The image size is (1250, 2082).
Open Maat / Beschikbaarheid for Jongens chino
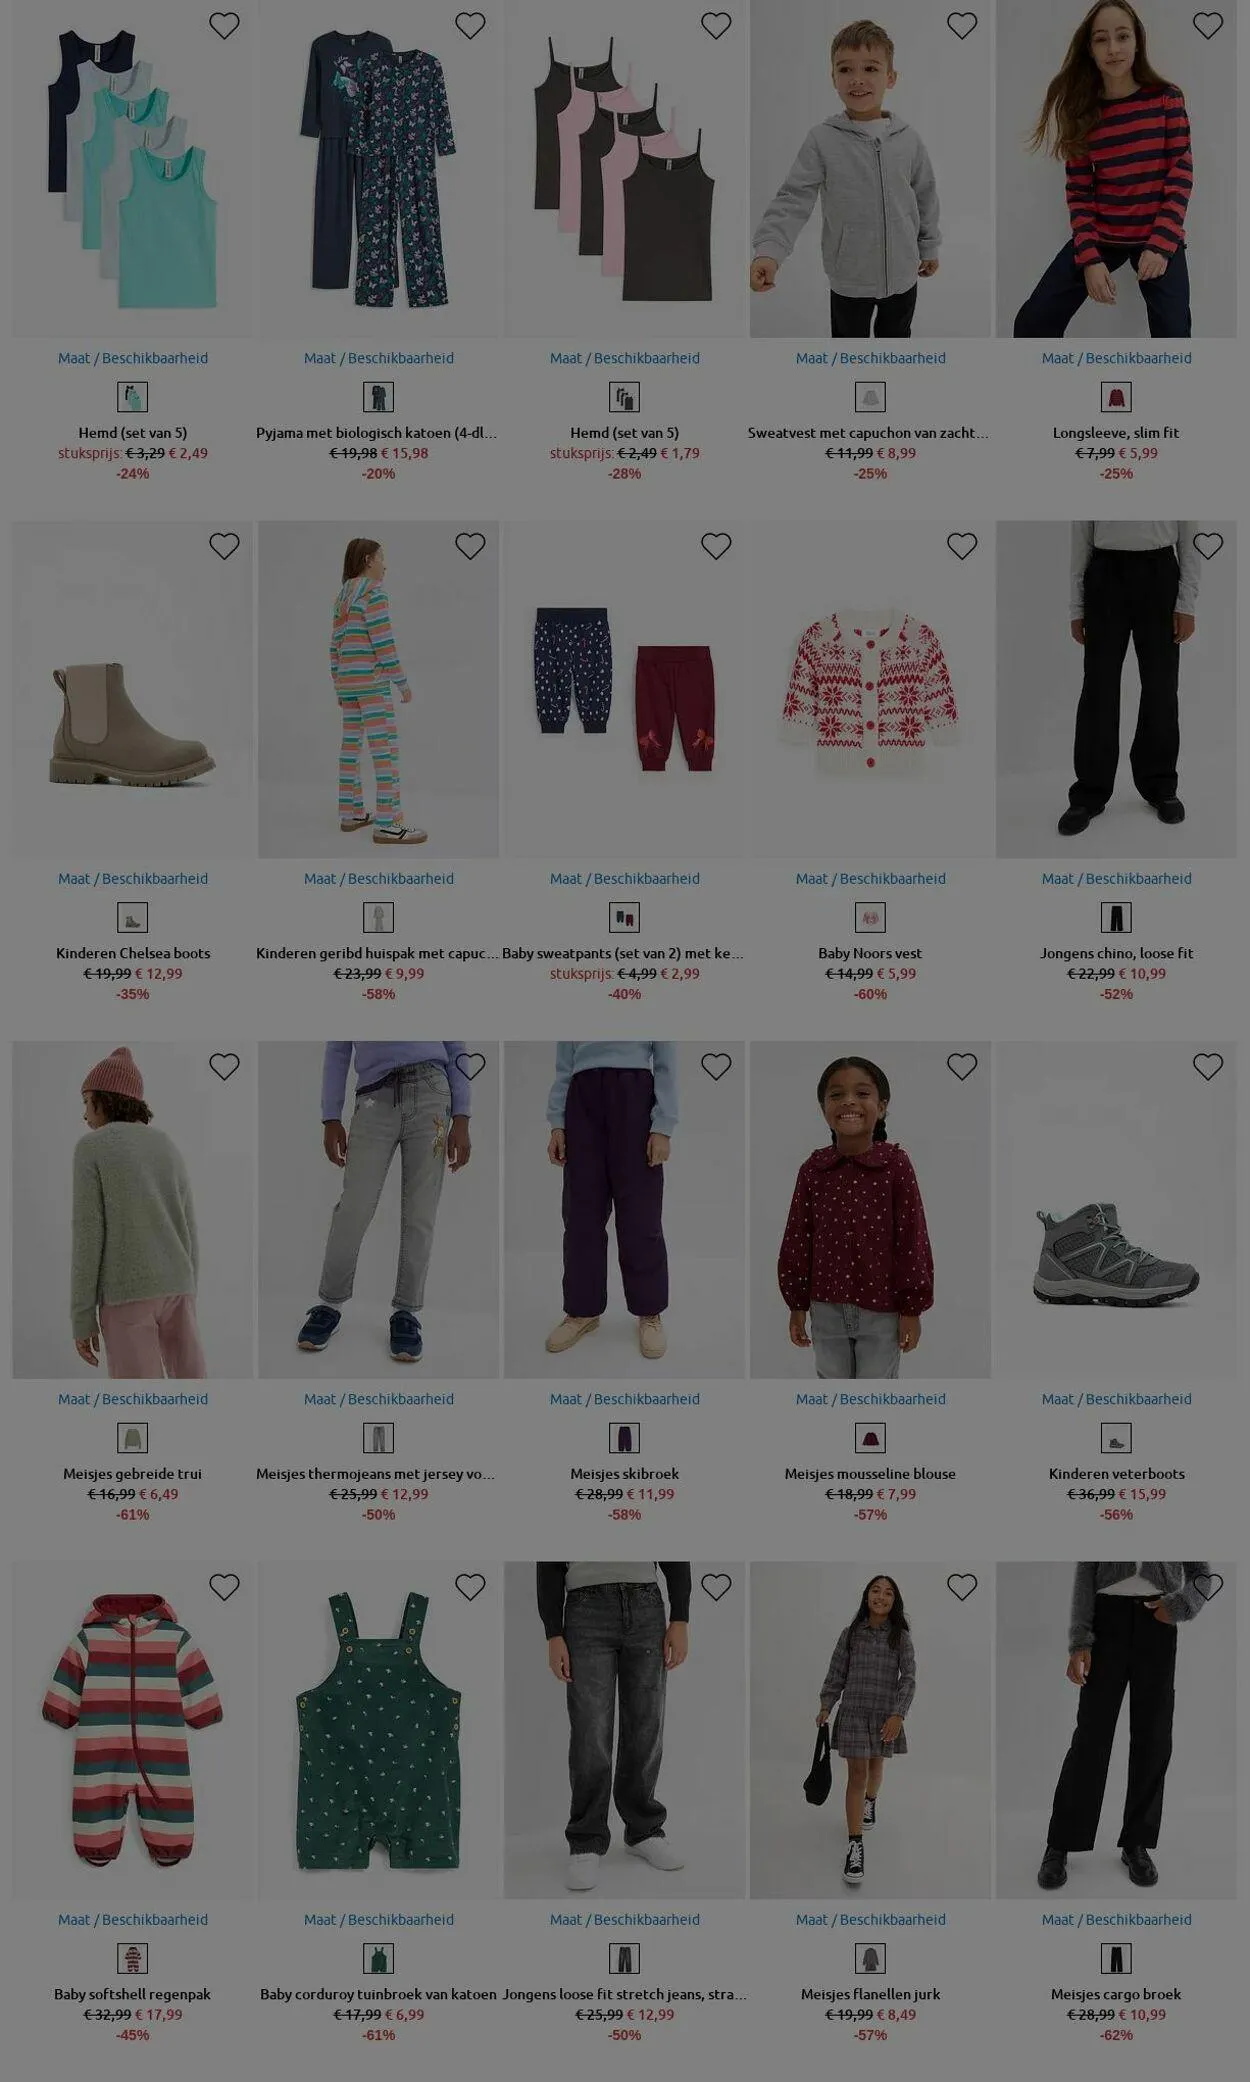click(x=1116, y=879)
